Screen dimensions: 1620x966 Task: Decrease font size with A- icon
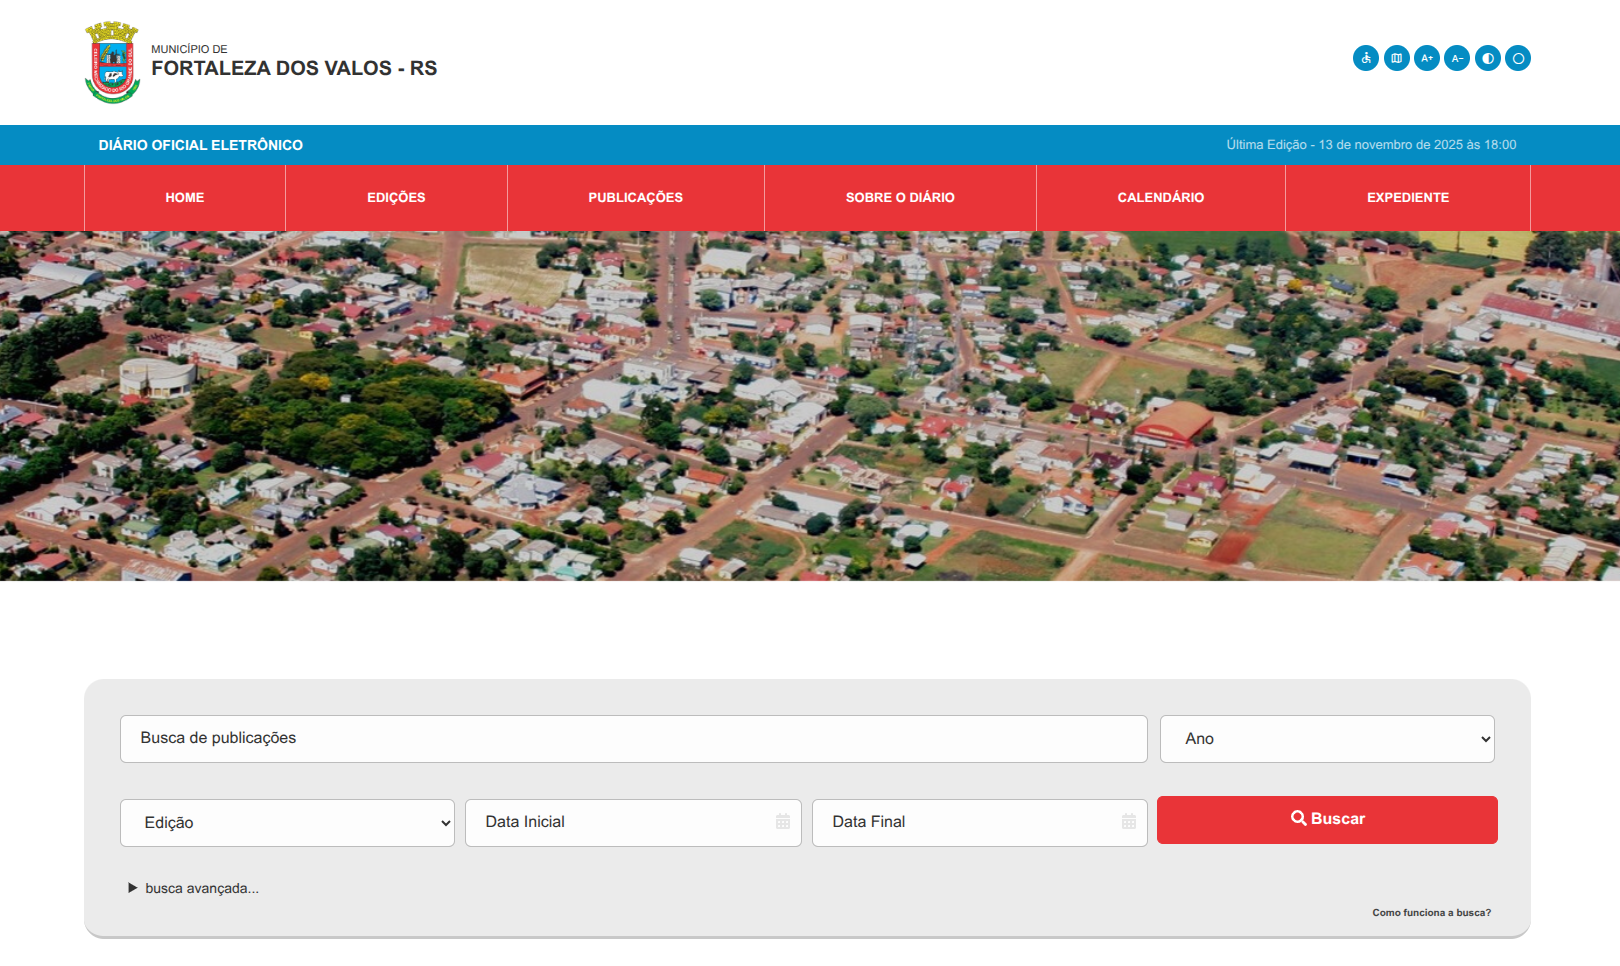click(1457, 58)
